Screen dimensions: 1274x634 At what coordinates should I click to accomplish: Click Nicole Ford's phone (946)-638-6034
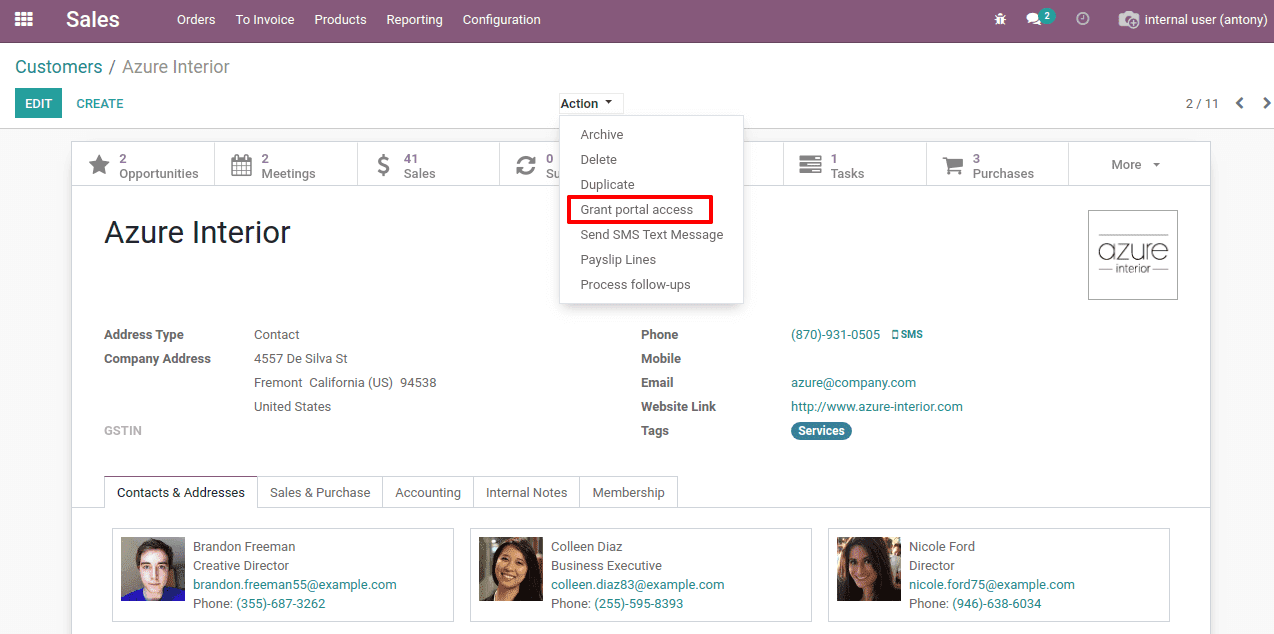click(x=997, y=604)
